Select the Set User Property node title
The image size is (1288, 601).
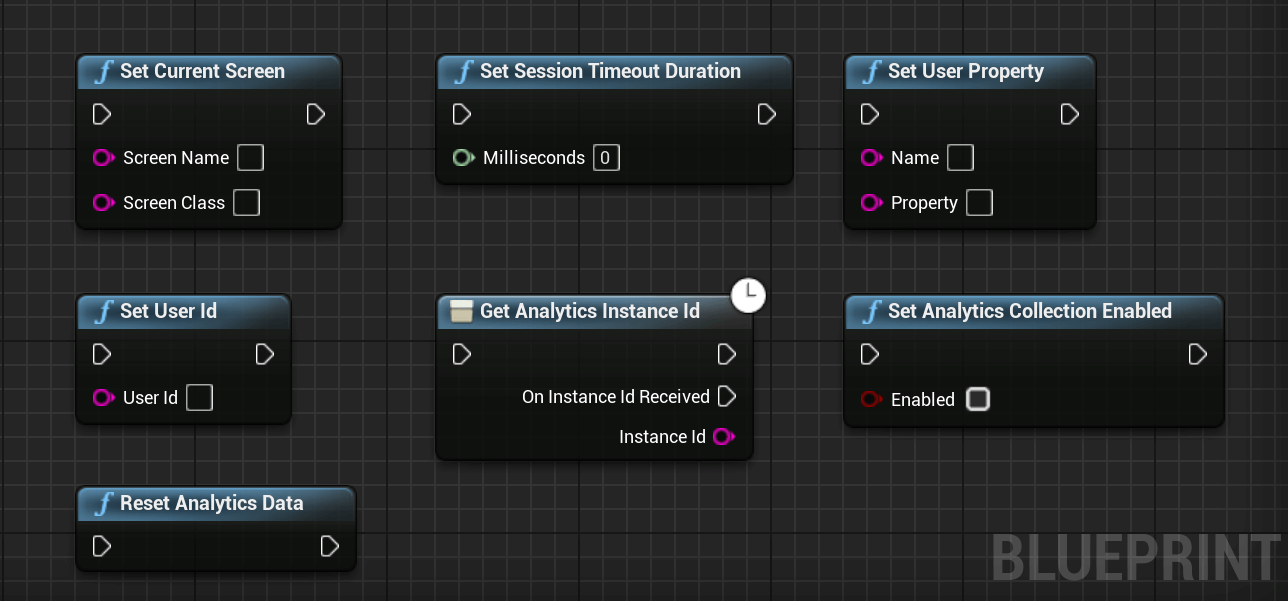[966, 72]
